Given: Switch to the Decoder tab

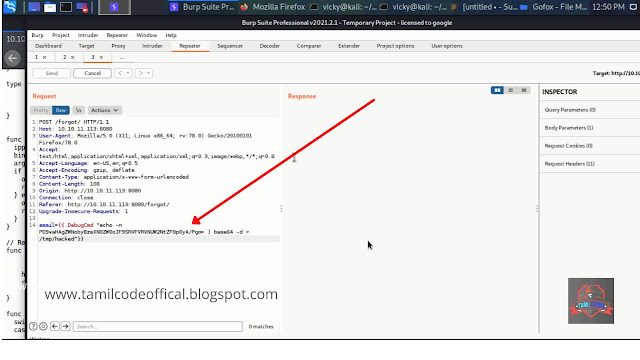Looking at the screenshot, I should pos(270,46).
